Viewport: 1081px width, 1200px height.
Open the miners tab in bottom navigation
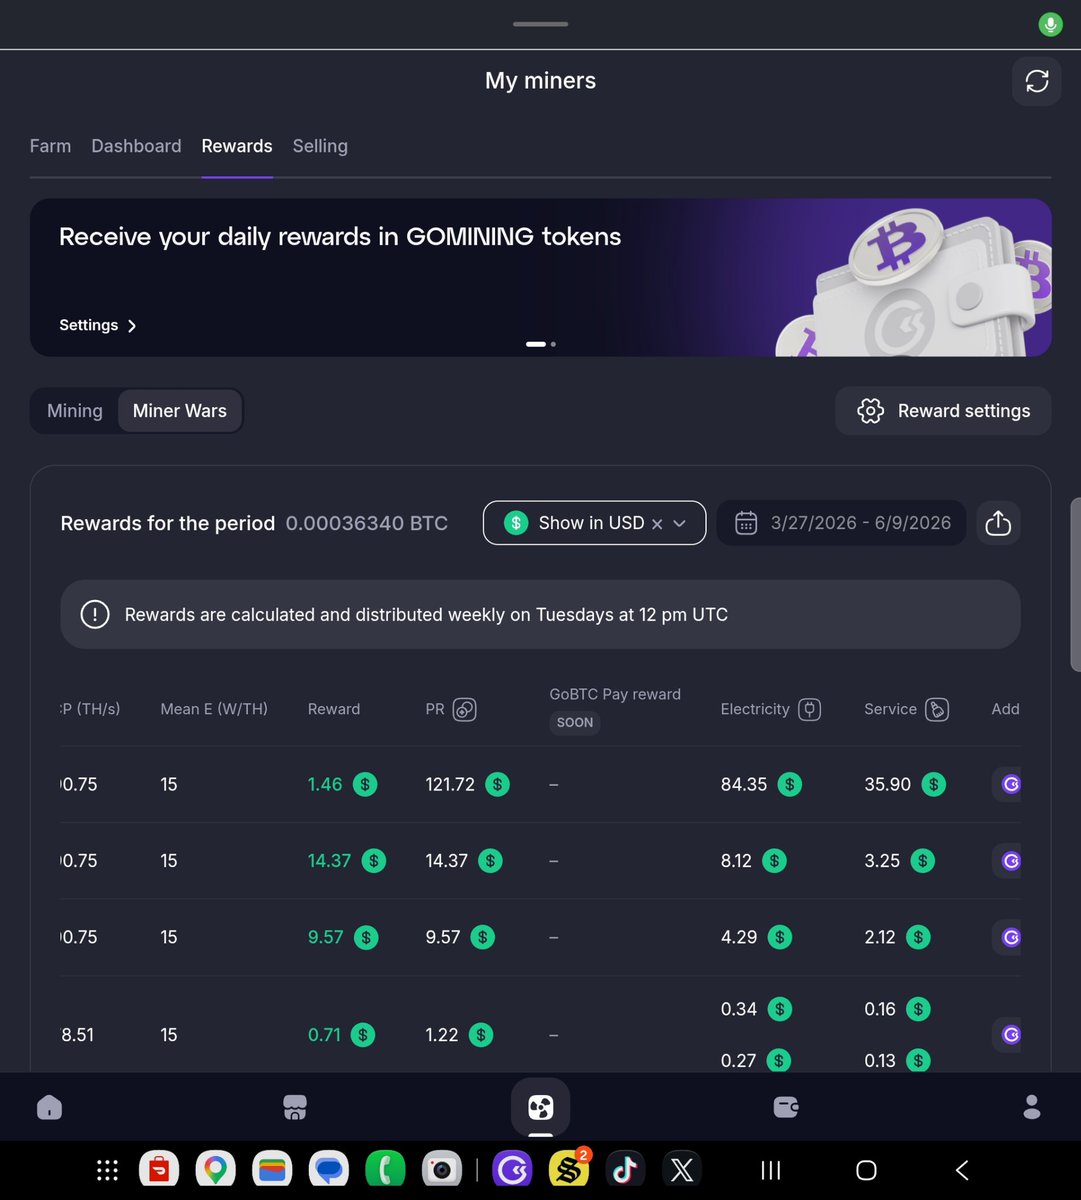tap(540, 1107)
